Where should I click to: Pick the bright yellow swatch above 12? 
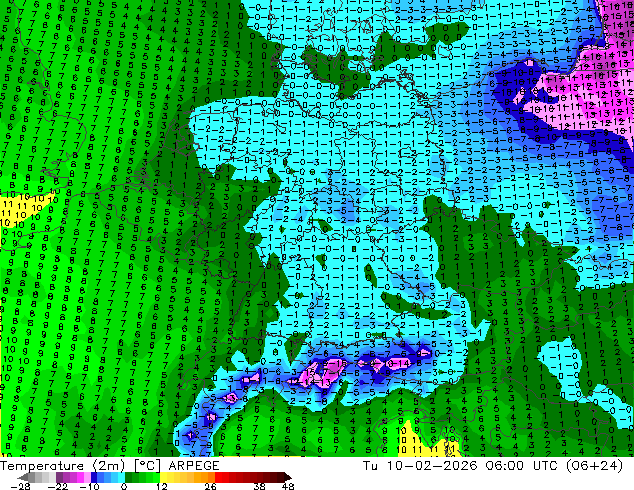[163, 477]
